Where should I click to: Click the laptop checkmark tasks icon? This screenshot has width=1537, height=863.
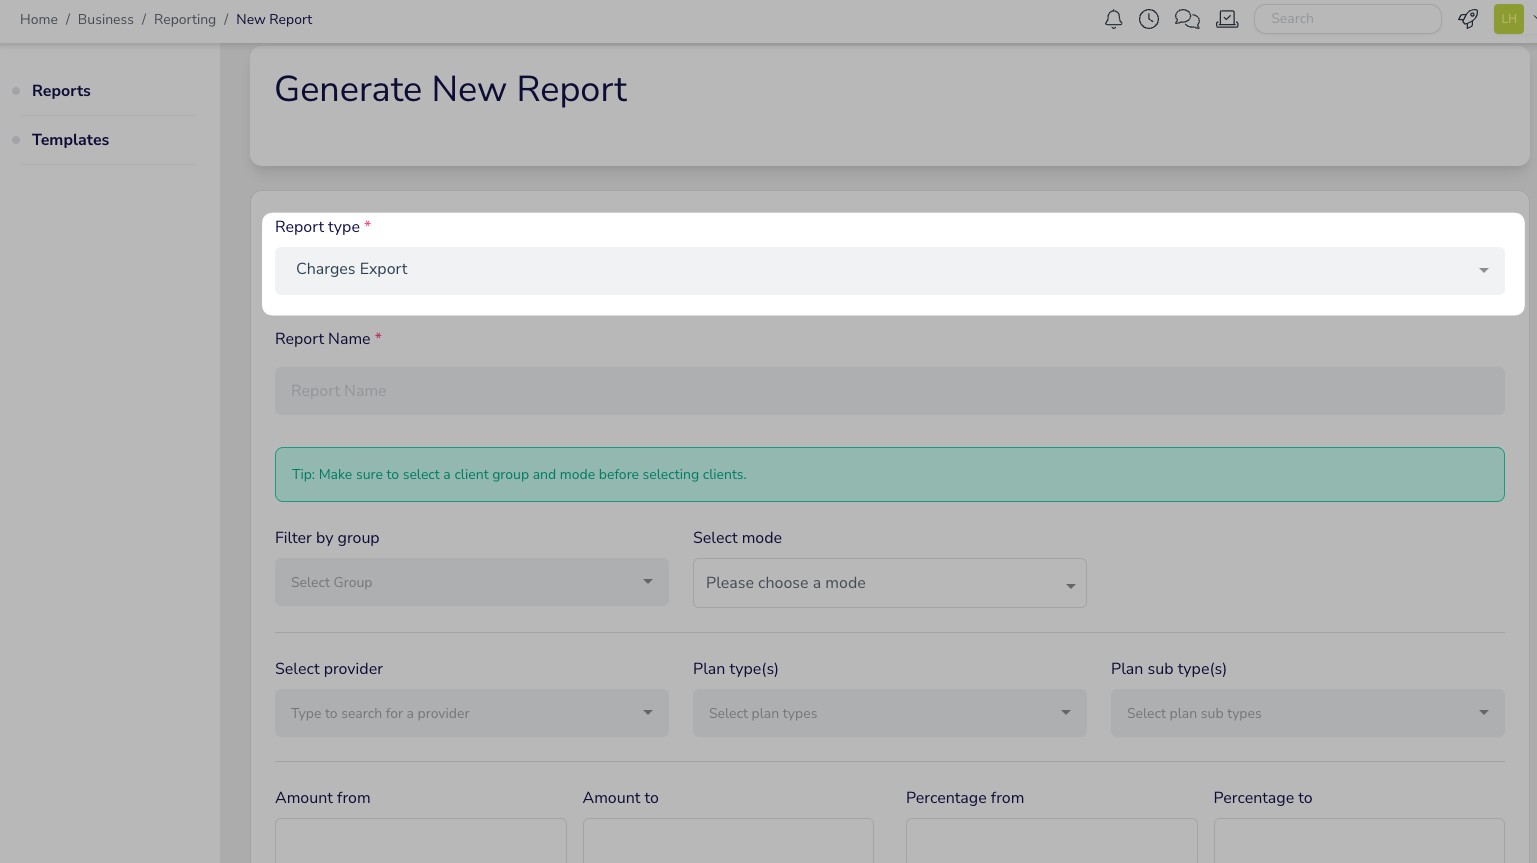point(1227,19)
